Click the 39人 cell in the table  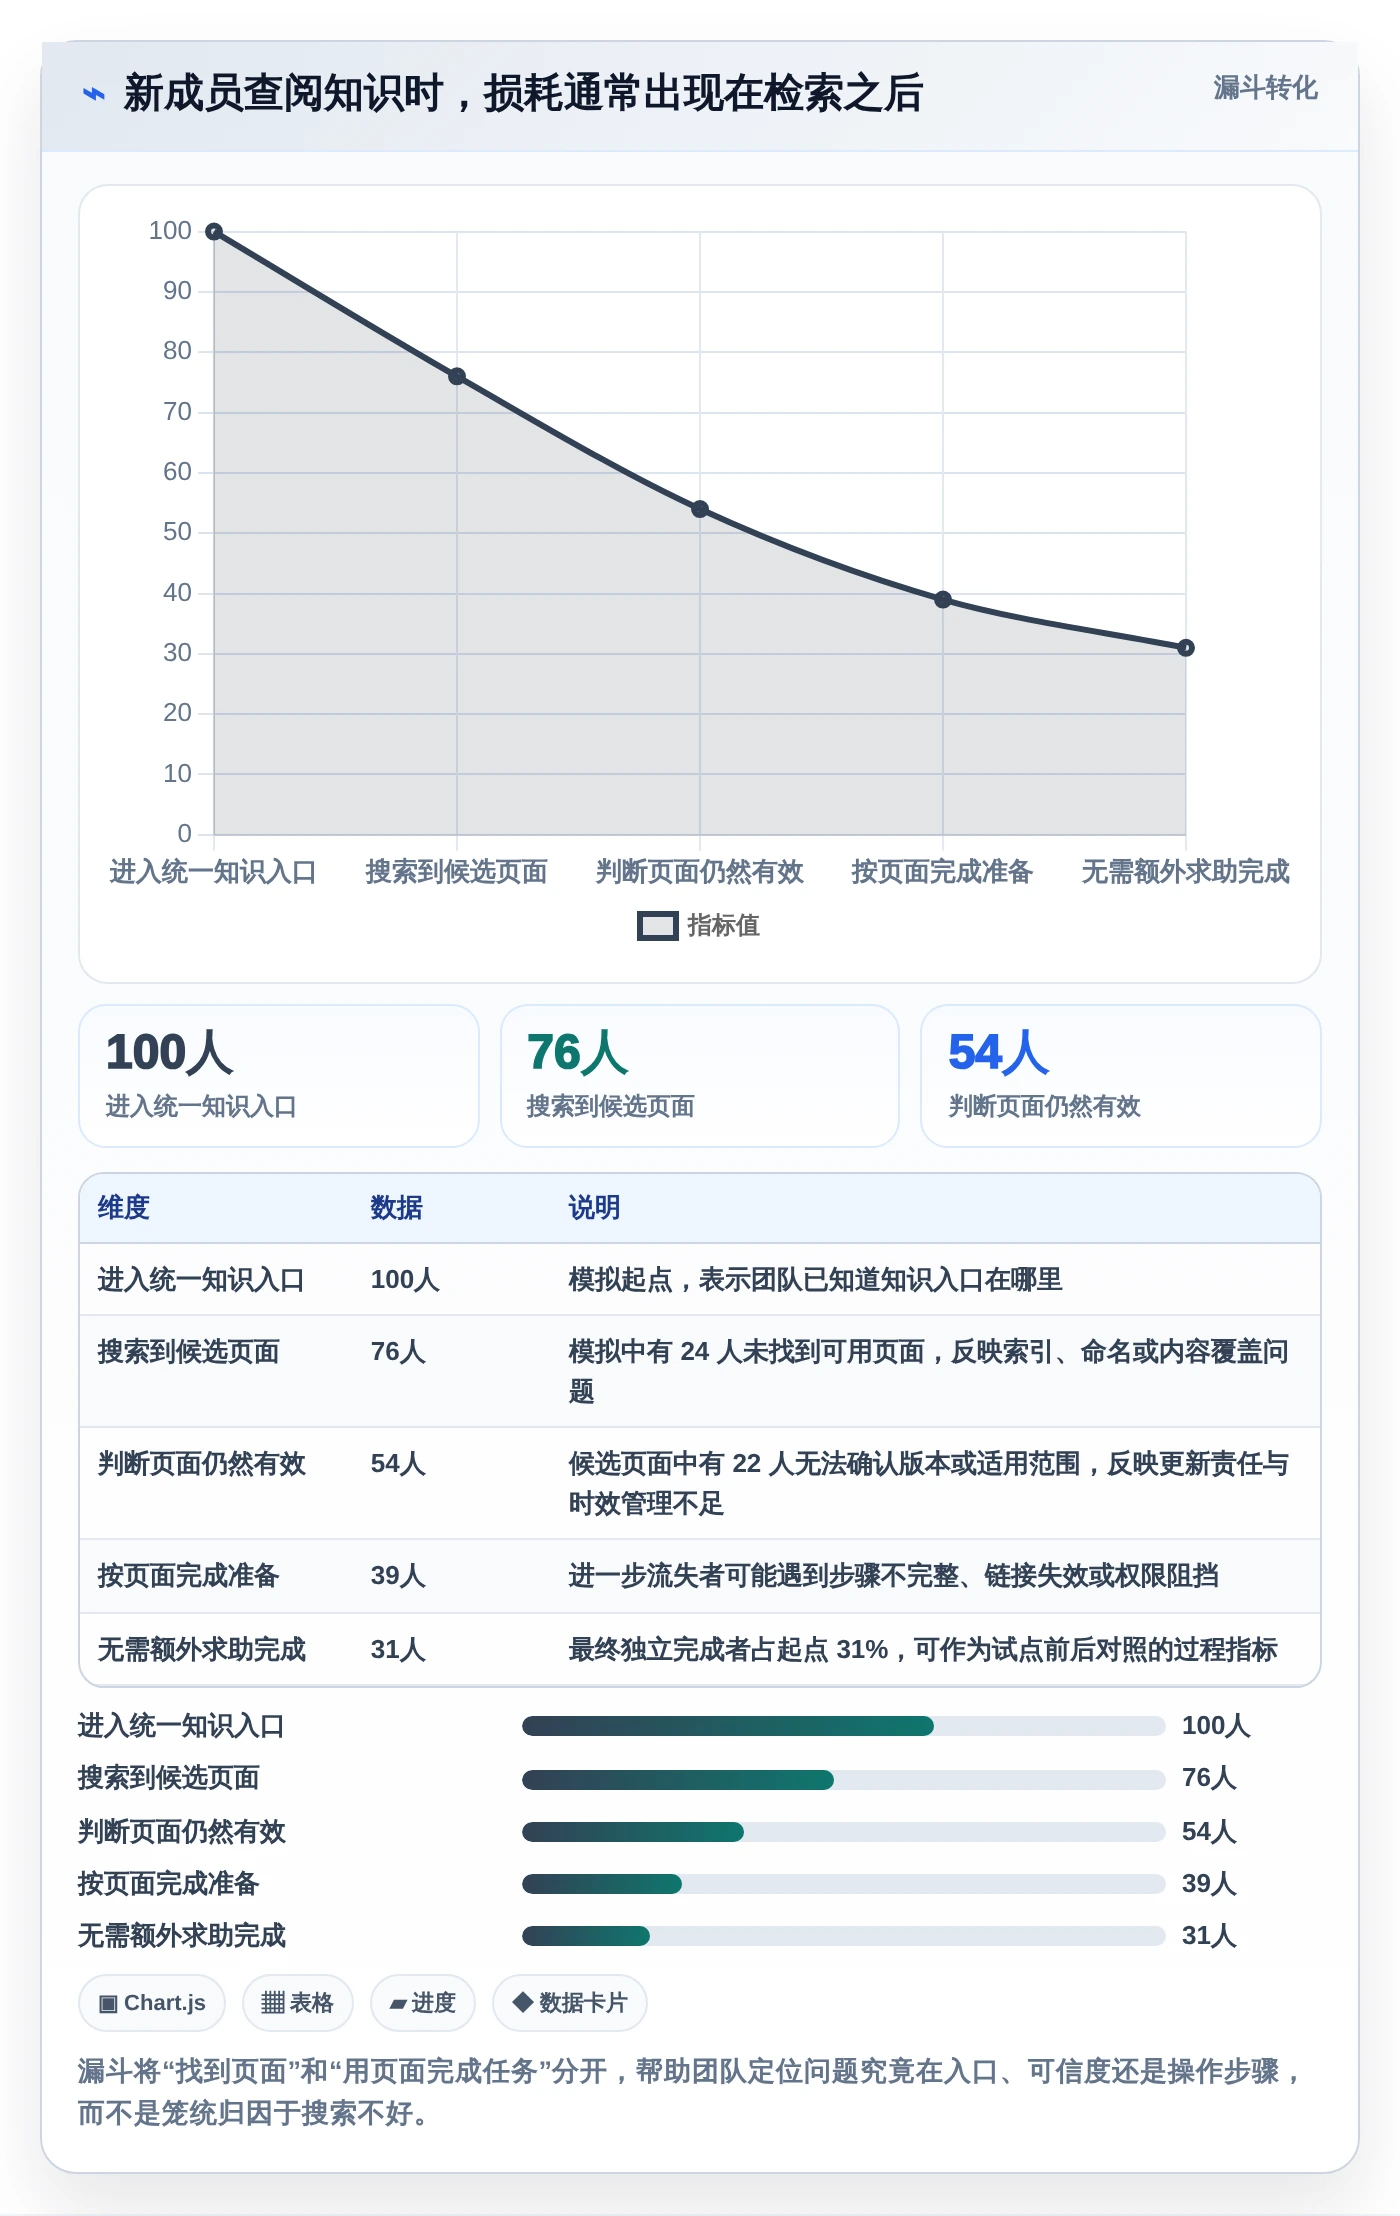pos(398,1576)
